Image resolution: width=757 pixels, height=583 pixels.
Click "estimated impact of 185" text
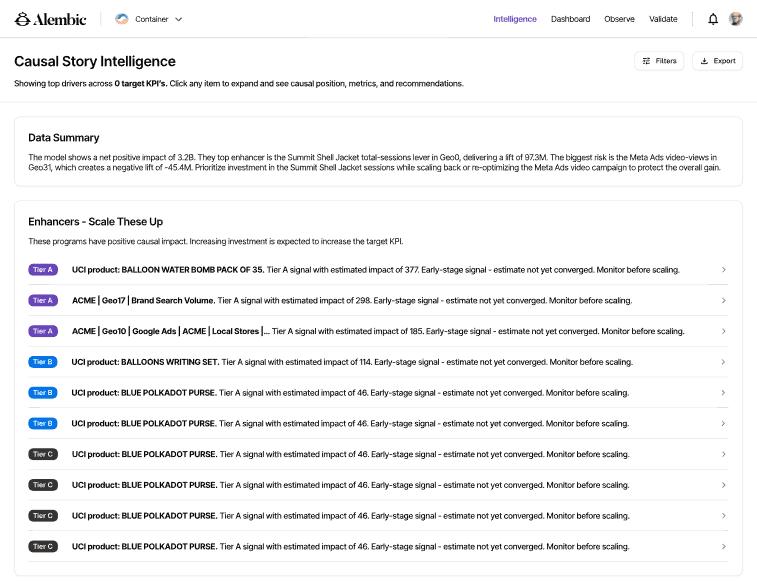tap(379, 331)
